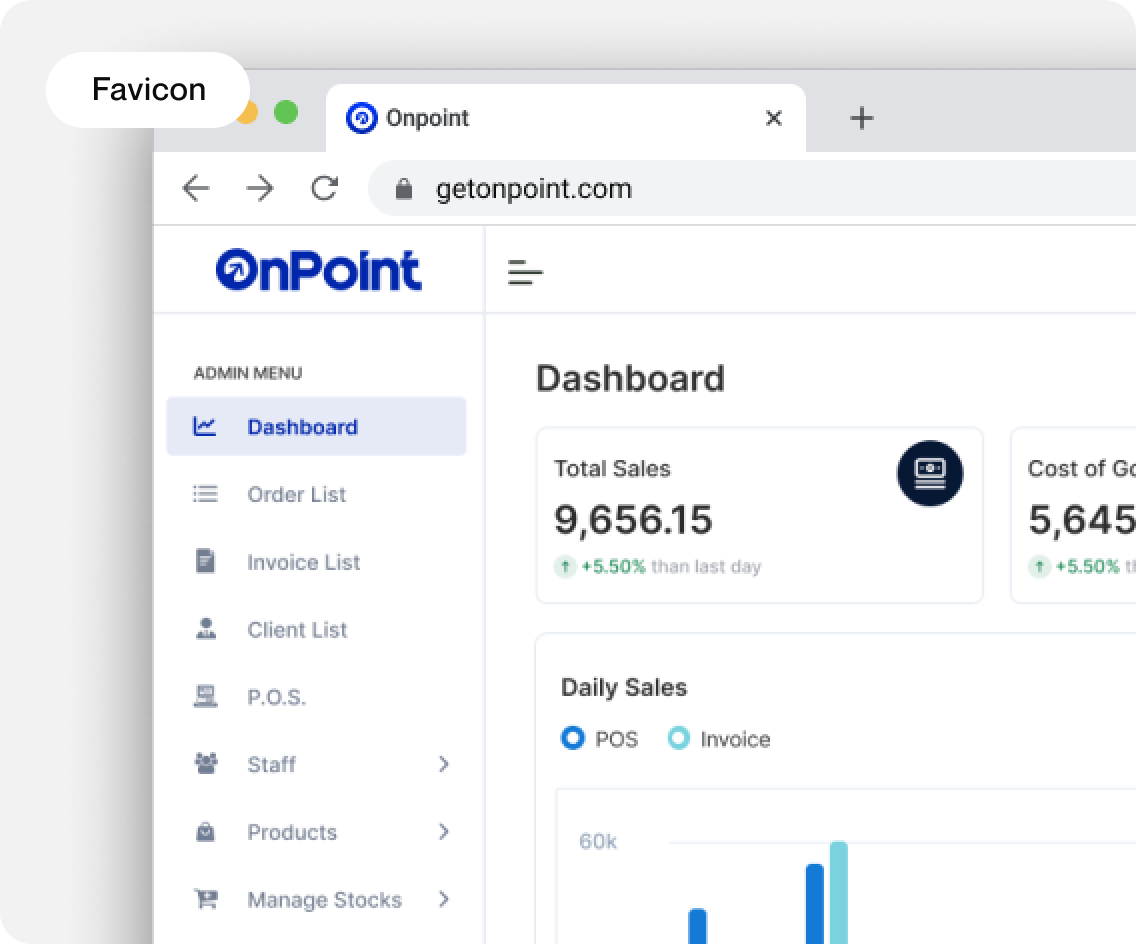1136x944 pixels.
Task: Open Dashboard in admin menu
Action: [x=317, y=427]
